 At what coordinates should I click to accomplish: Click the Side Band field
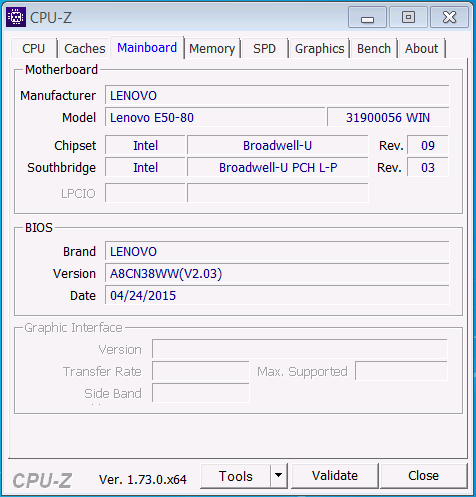tap(201, 393)
